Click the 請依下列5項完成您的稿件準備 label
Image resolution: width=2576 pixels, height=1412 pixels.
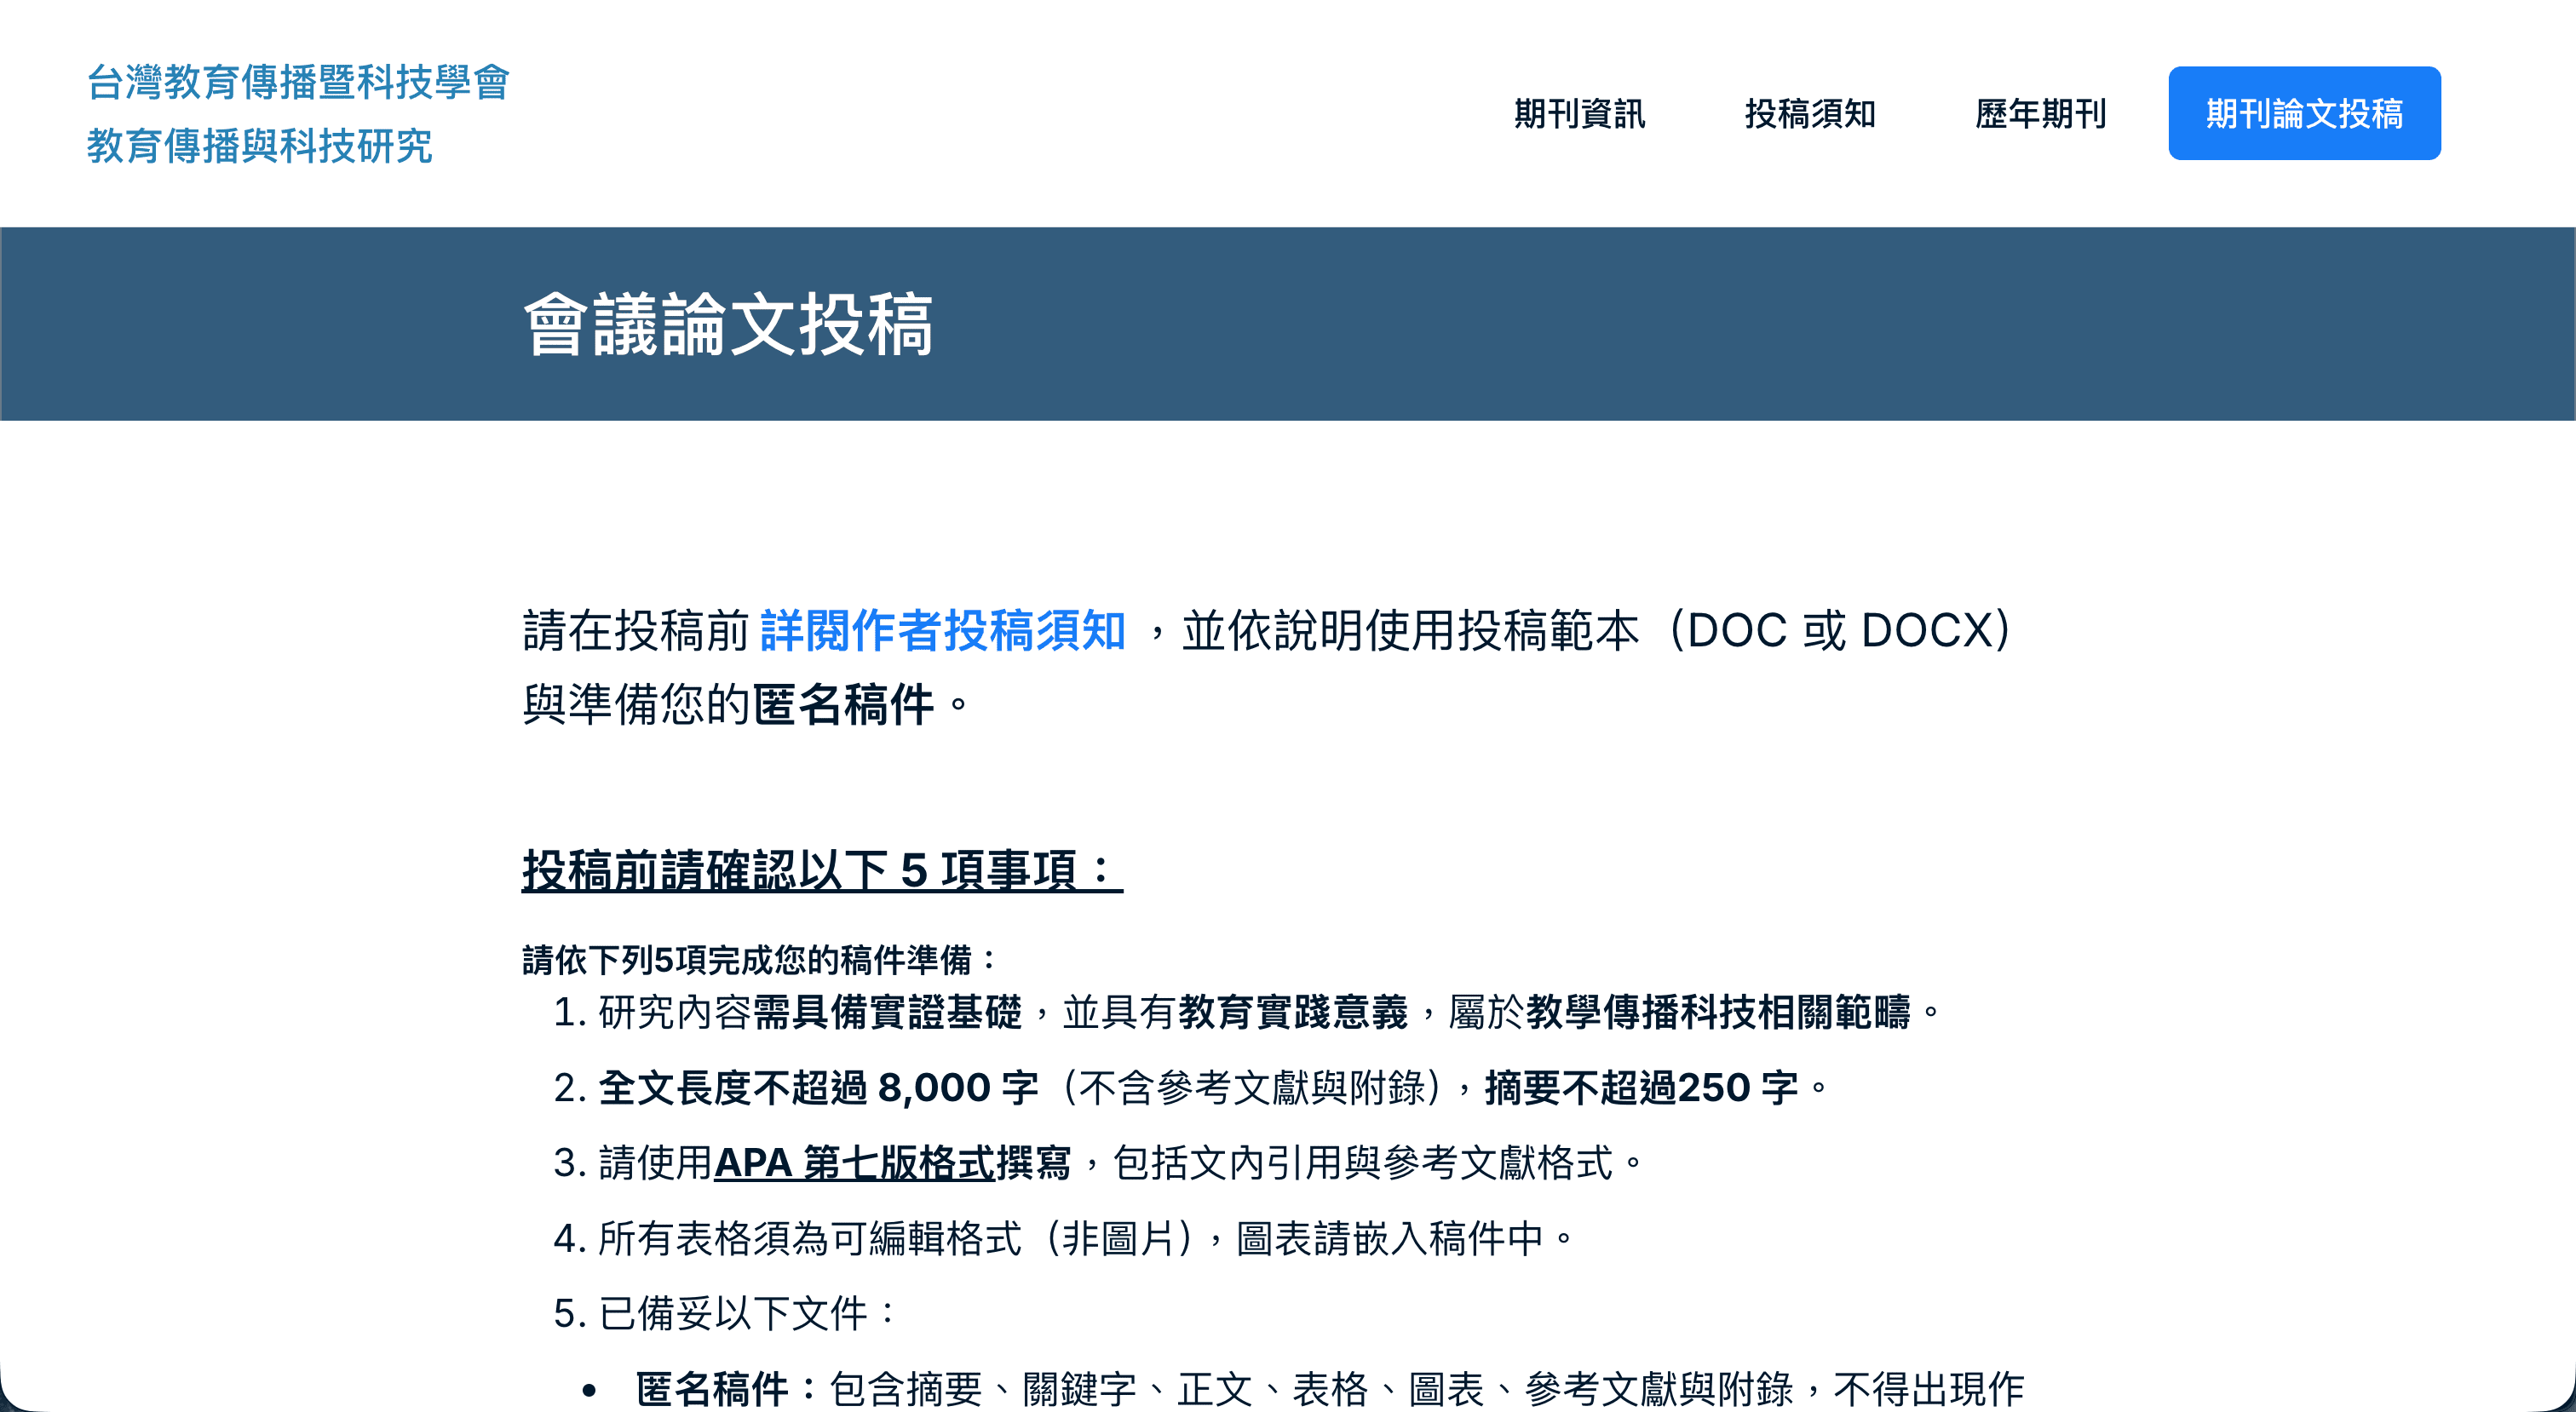755,958
